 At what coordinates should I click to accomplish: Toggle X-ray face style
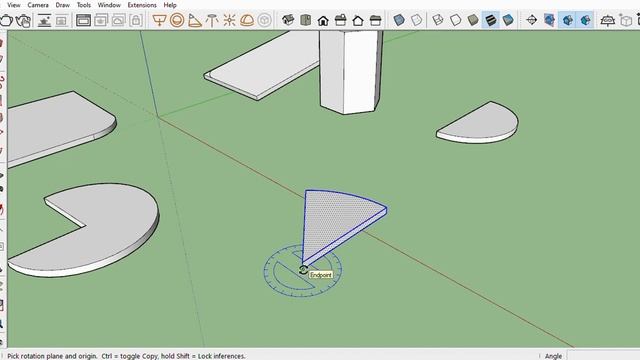pyautogui.click(x=399, y=20)
